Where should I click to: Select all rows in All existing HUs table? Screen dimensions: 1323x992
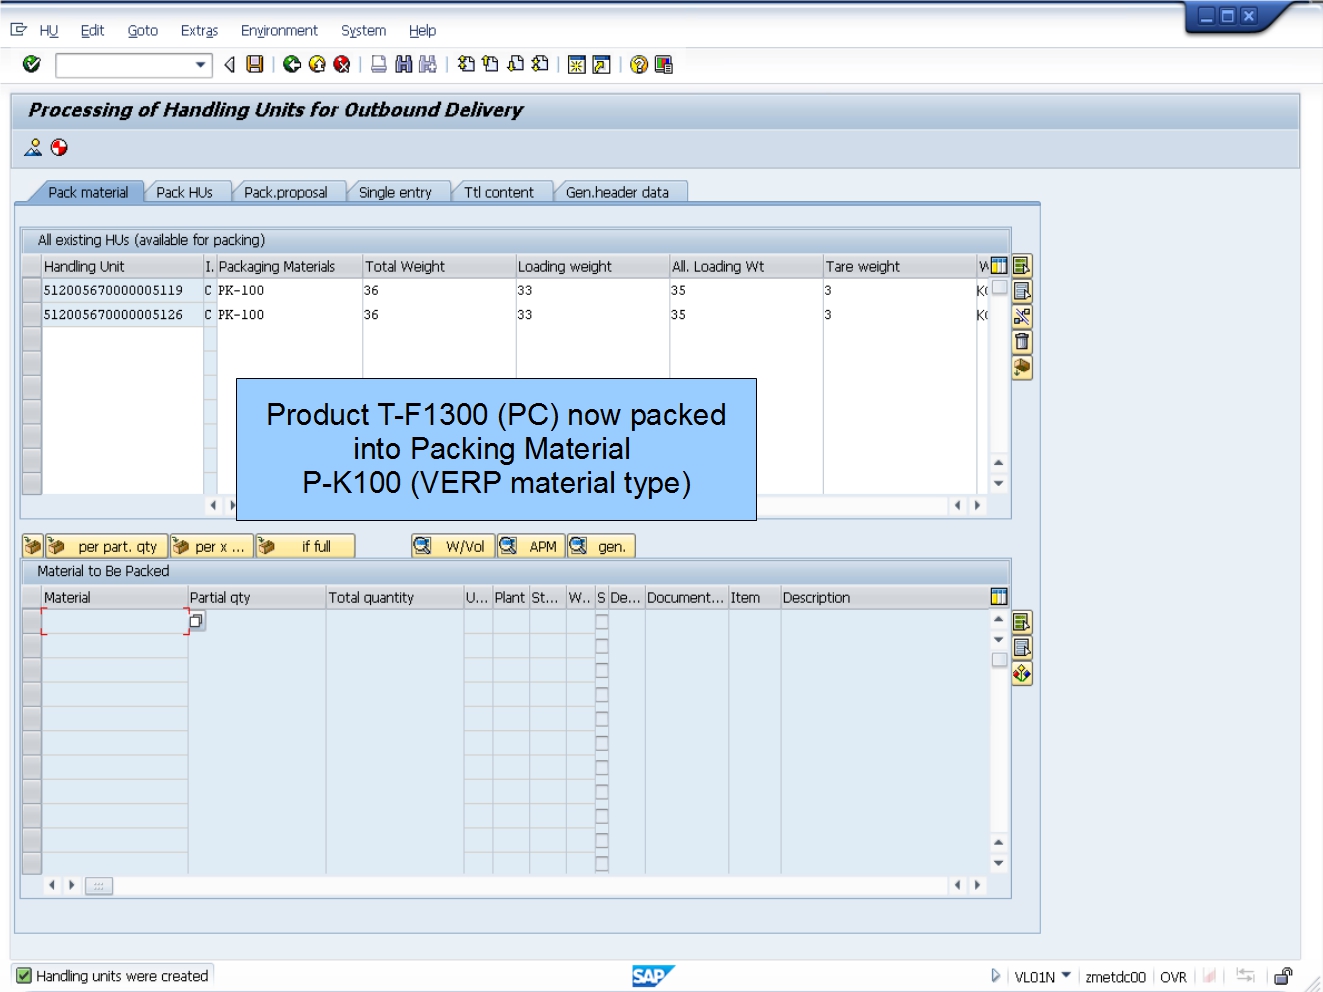tap(1022, 266)
